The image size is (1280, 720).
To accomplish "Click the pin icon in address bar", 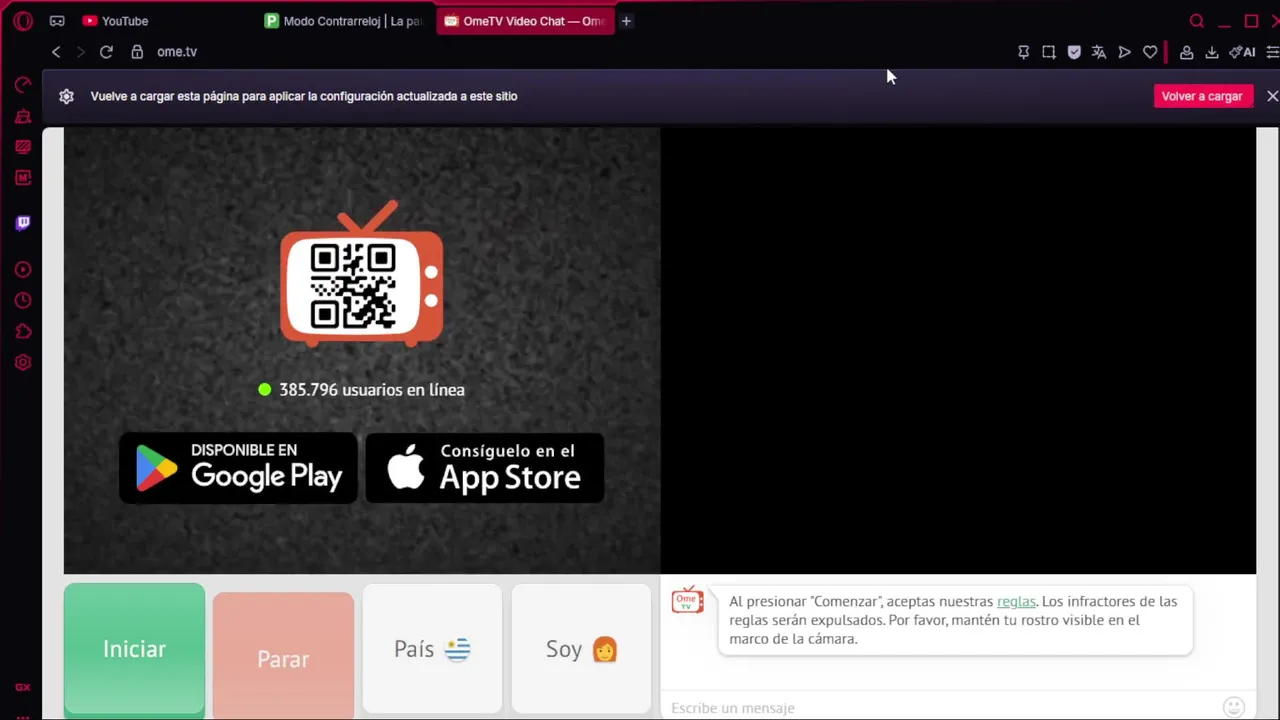I will click(x=1023, y=52).
